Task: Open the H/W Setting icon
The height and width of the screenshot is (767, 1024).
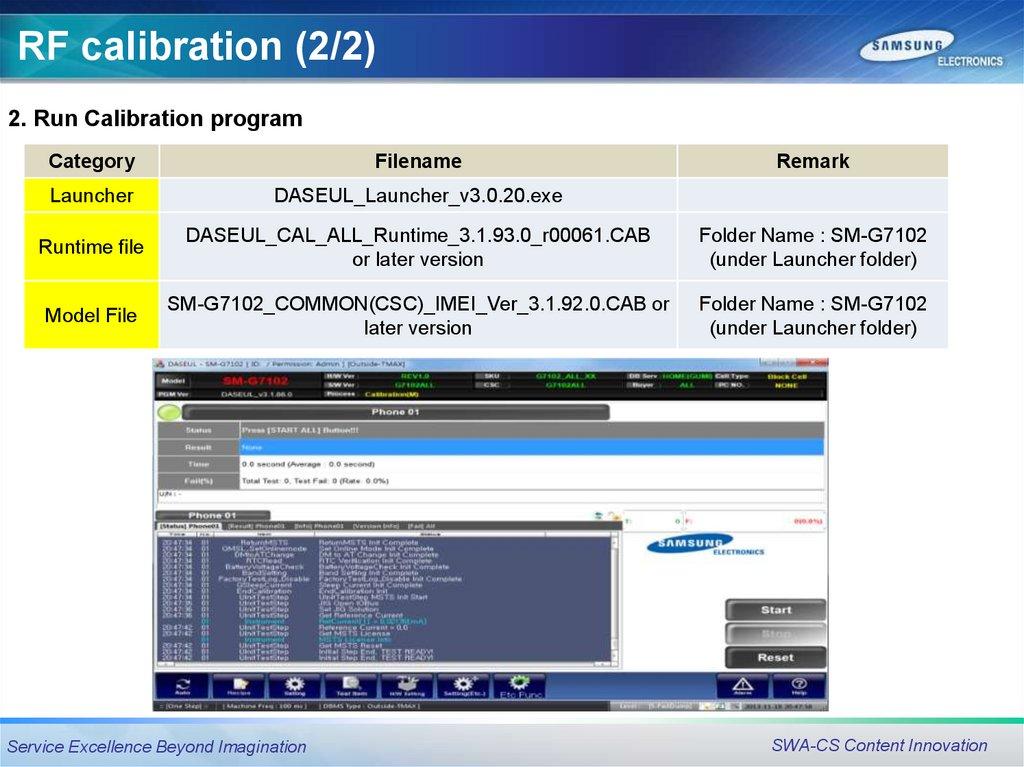Action: coord(407,686)
